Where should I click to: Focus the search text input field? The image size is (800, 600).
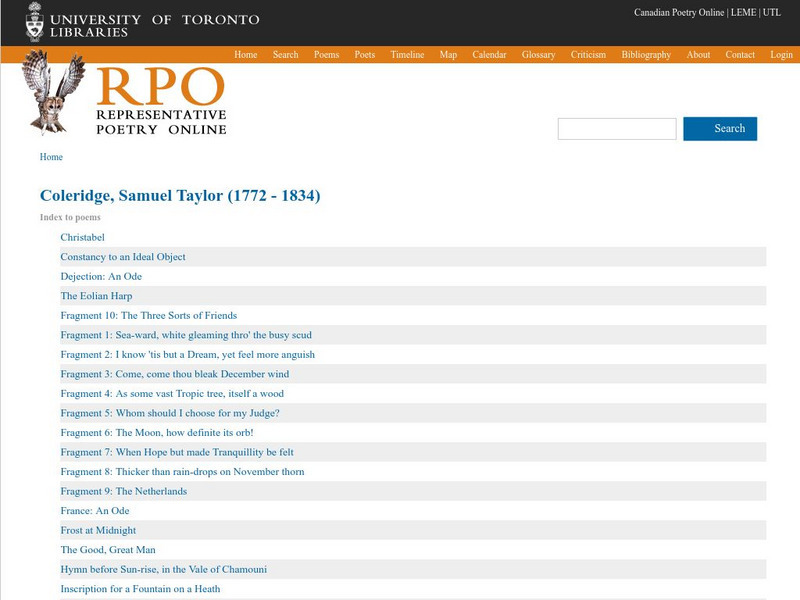click(x=617, y=129)
